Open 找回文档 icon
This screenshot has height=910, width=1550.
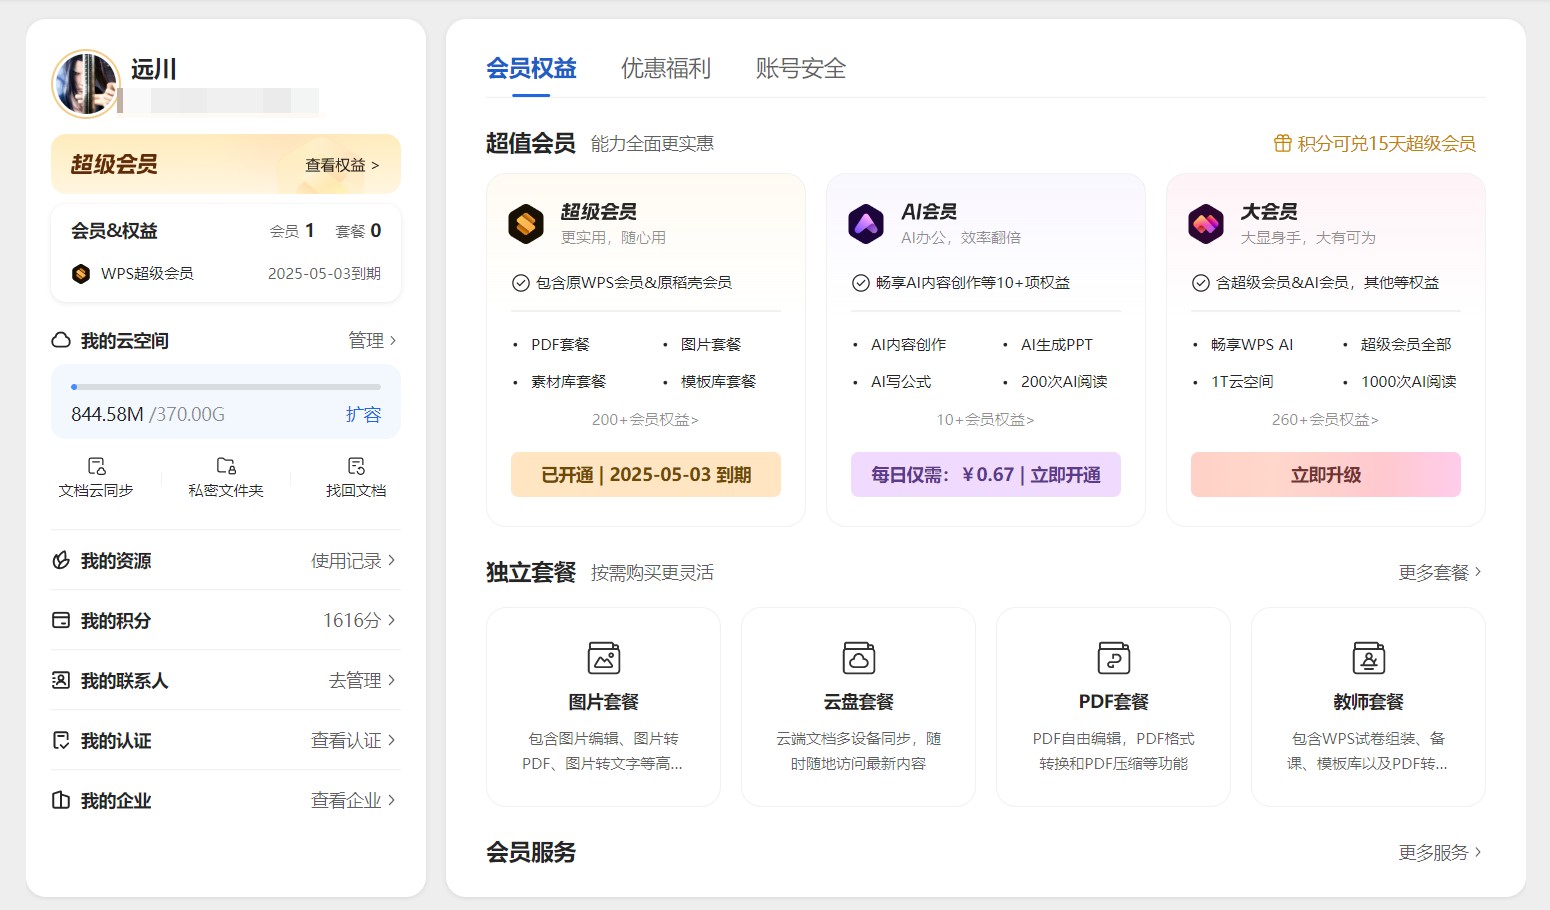(x=356, y=466)
